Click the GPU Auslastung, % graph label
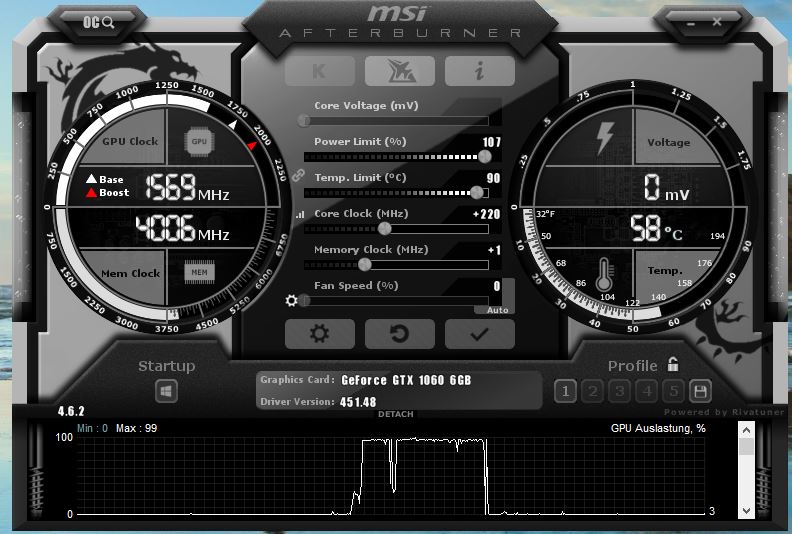Screen dimensions: 792x534 658,428
